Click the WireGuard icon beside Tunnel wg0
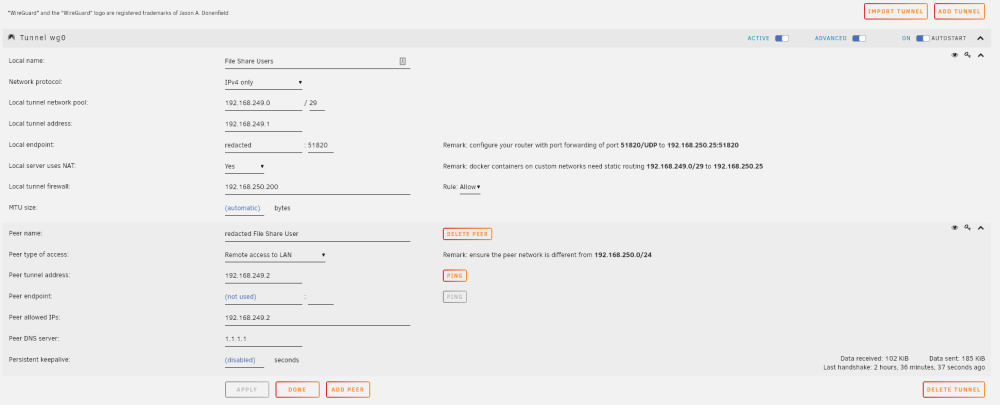The height and width of the screenshot is (405, 1000). point(11,38)
